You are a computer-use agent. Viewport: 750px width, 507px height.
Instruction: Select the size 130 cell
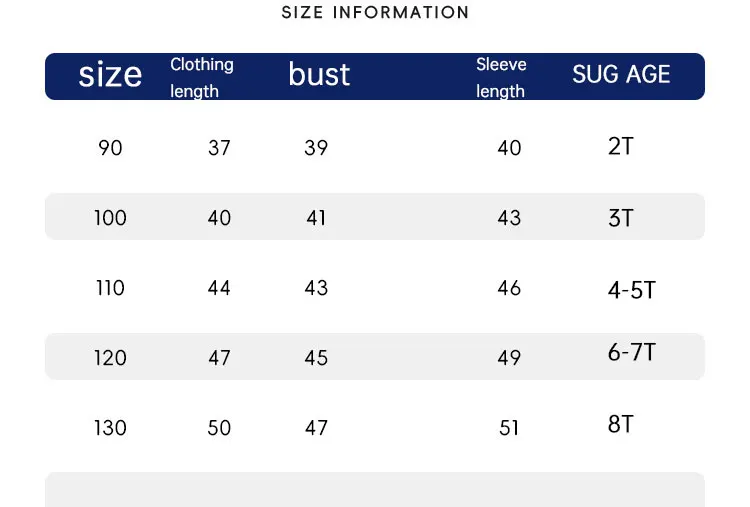coord(110,428)
